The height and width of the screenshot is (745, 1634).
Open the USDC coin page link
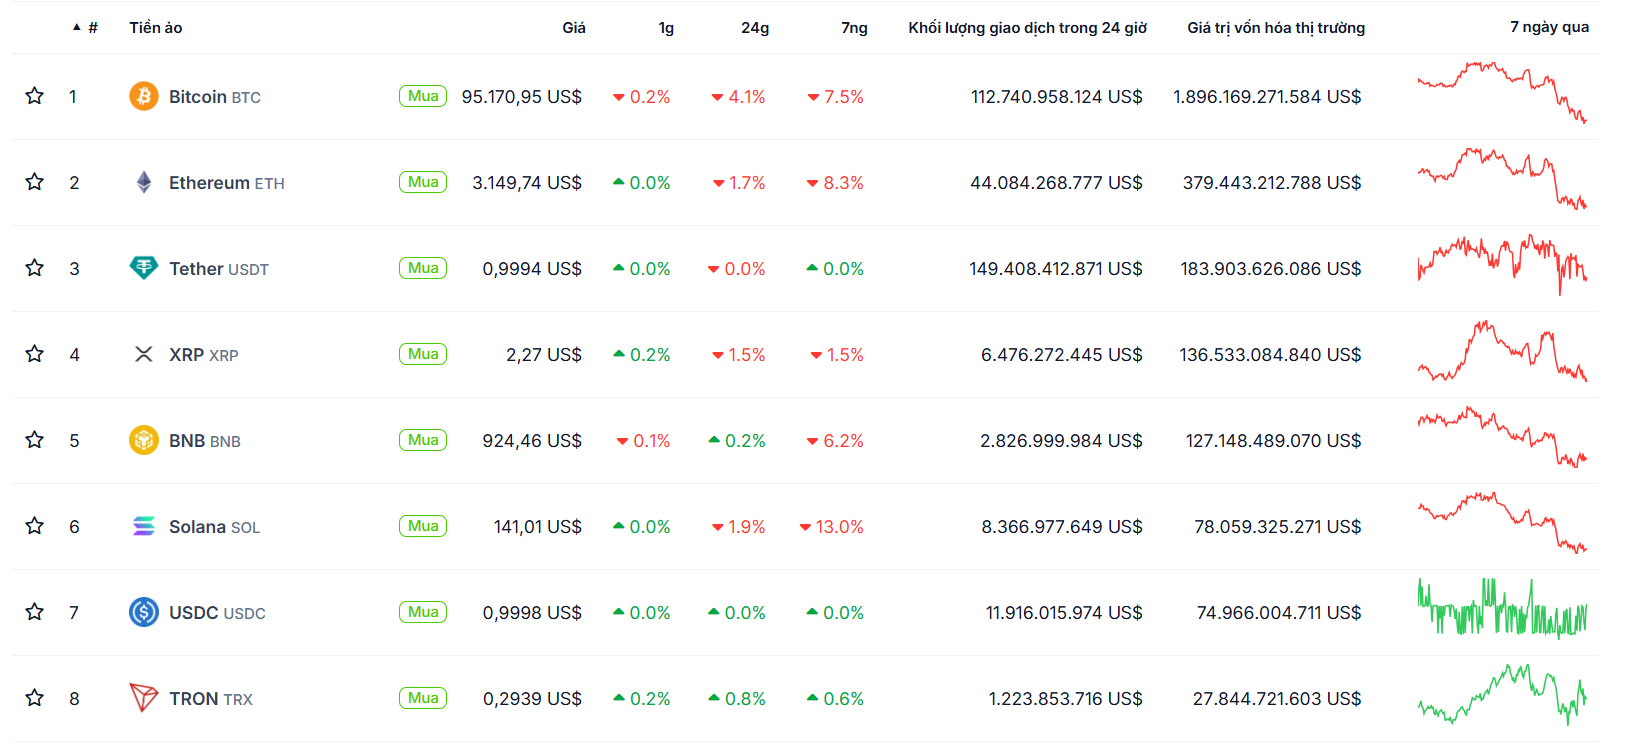pyautogui.click(x=217, y=613)
